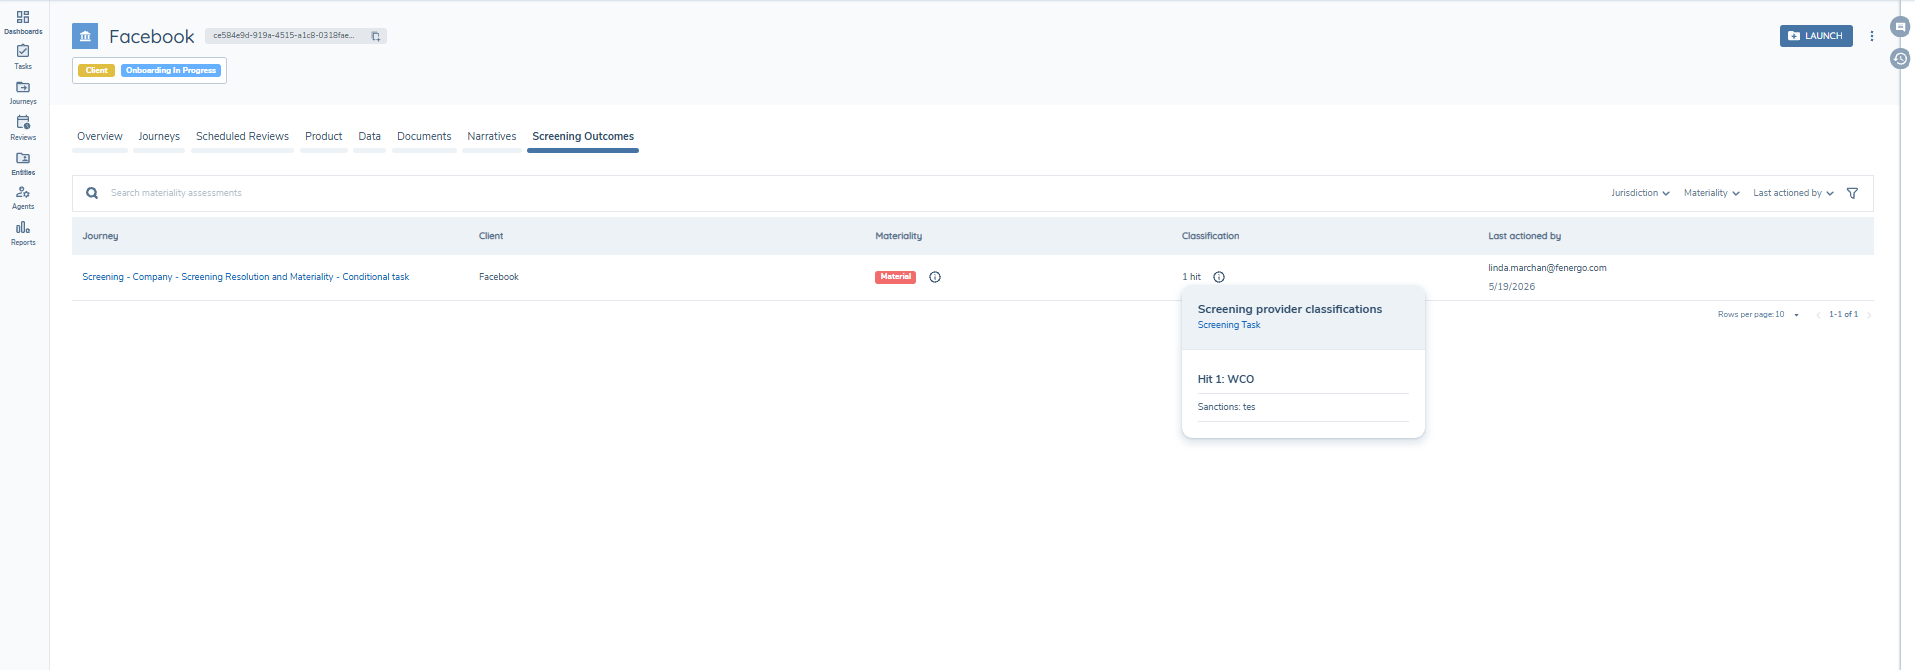Click the Materiality info icon
This screenshot has height=670, width=1915.
point(935,277)
